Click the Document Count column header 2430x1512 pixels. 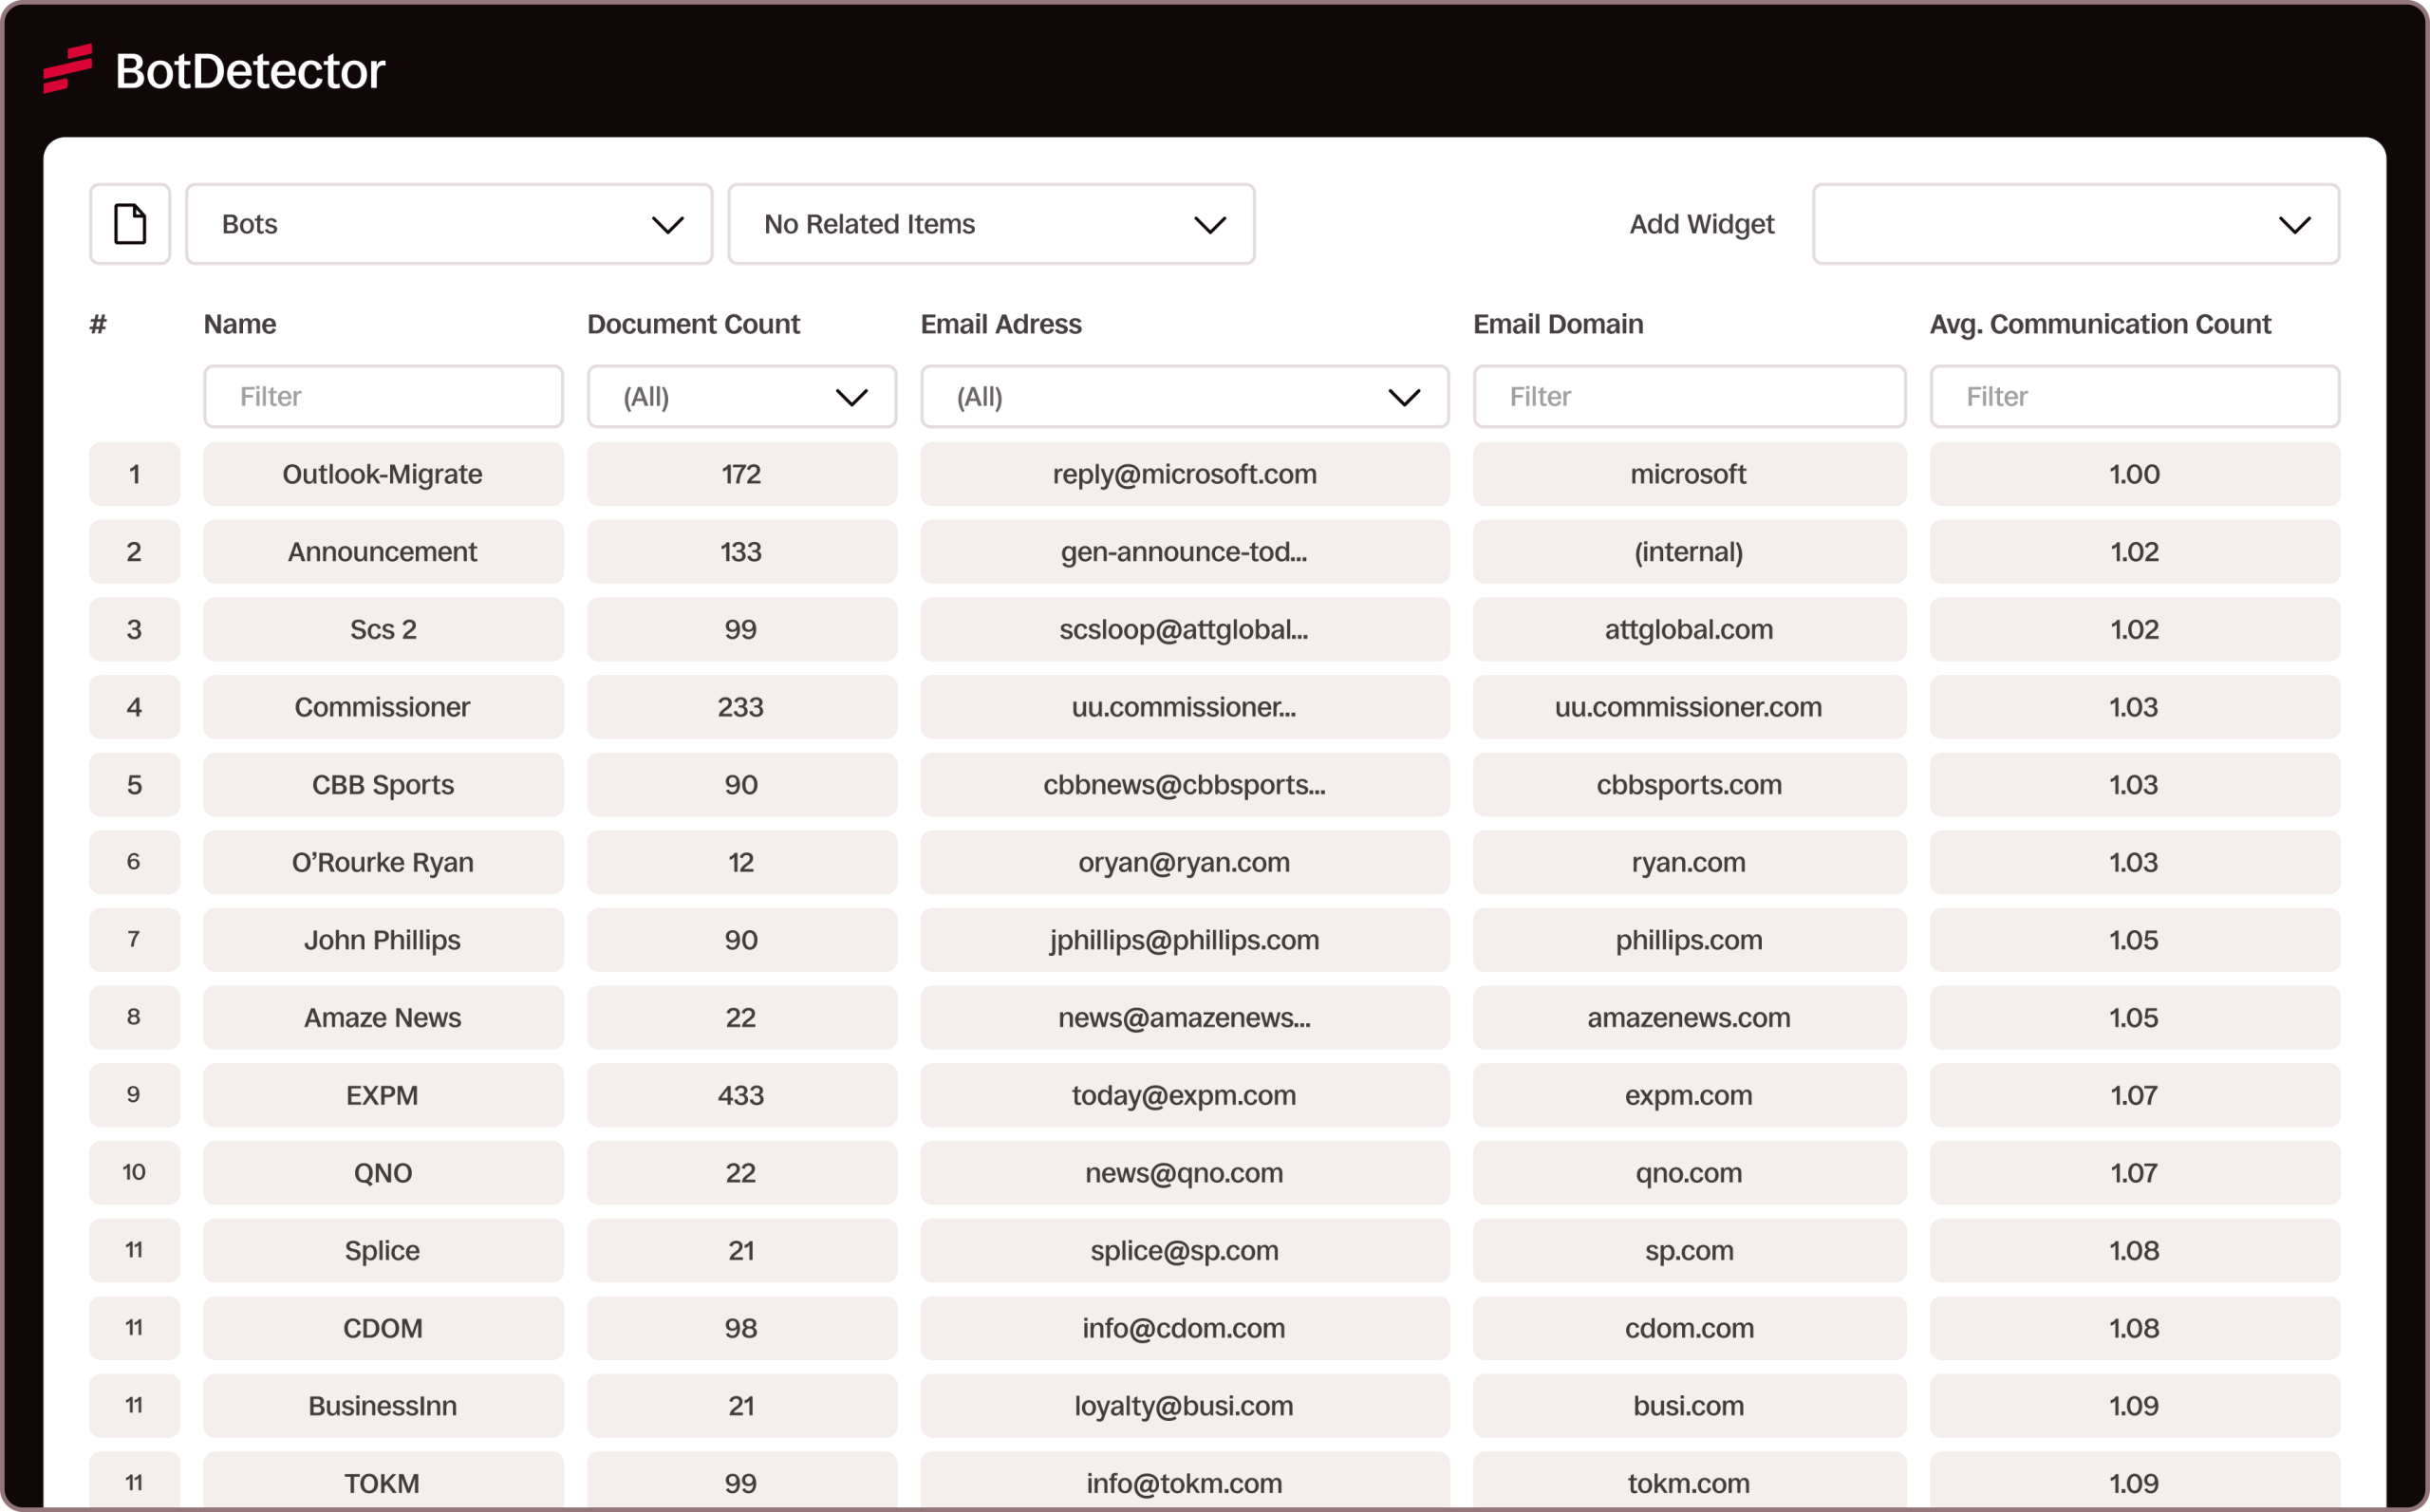[x=693, y=324]
